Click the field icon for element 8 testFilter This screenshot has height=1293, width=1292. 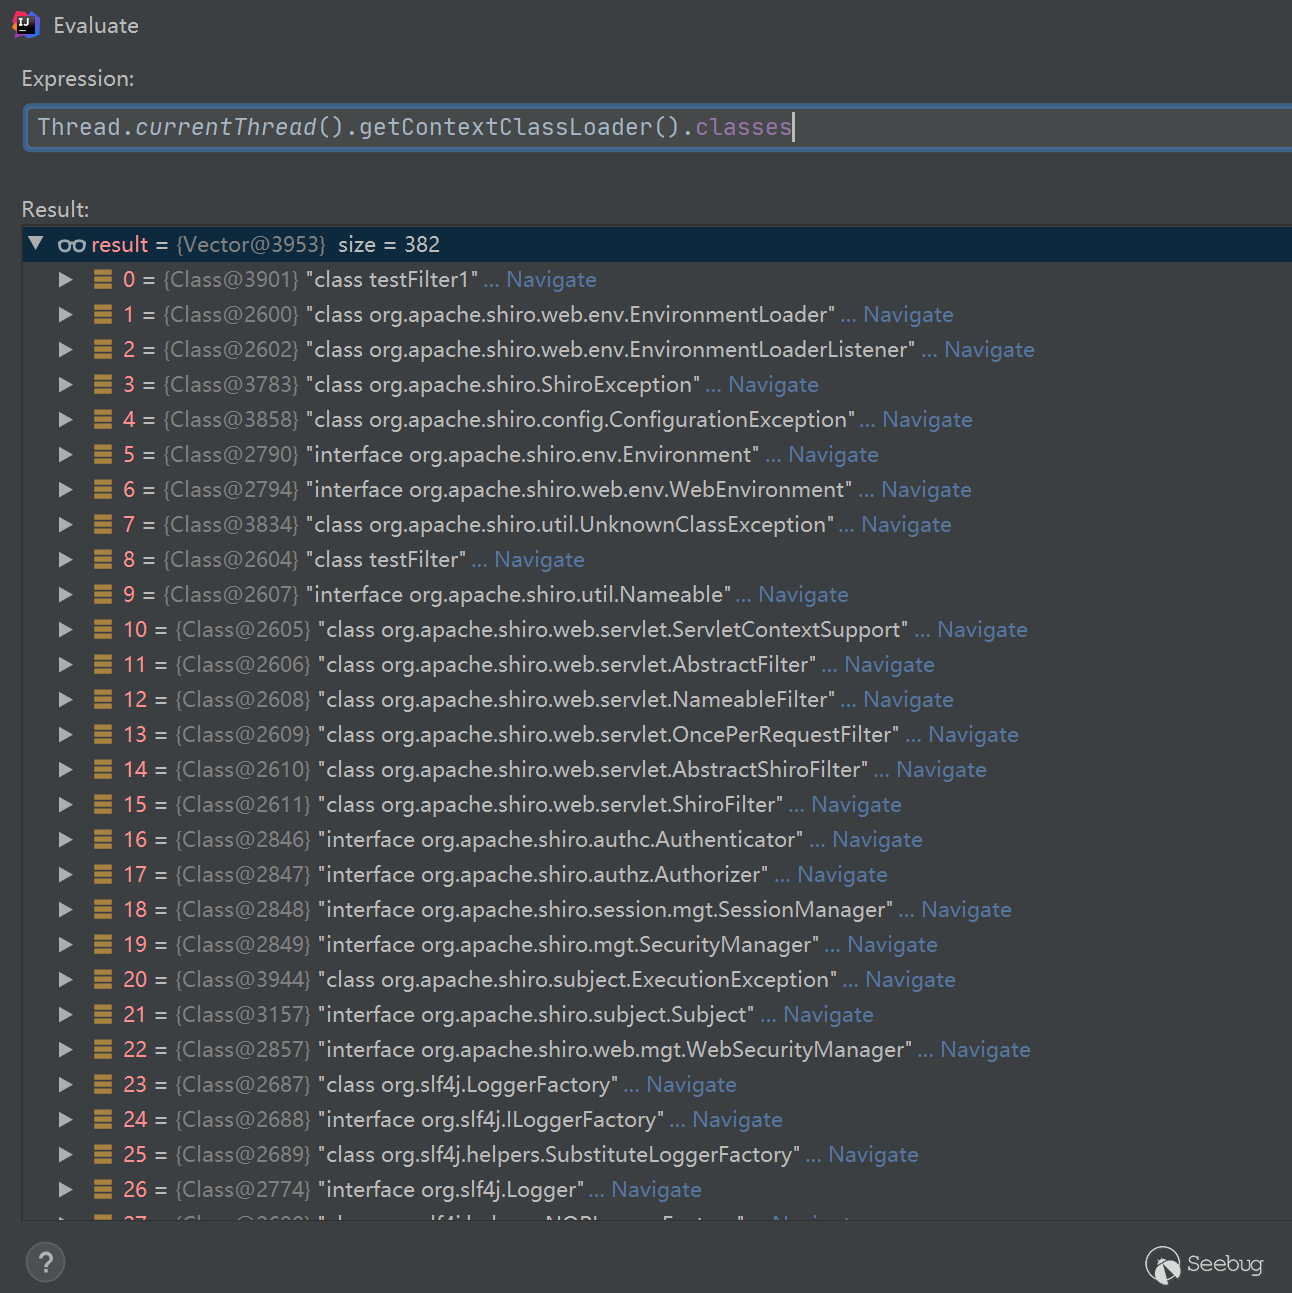tap(103, 560)
